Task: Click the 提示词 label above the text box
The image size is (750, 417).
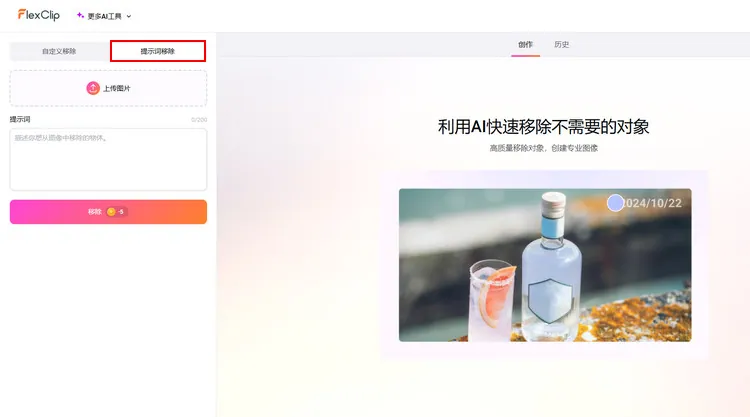Action: (x=20, y=119)
